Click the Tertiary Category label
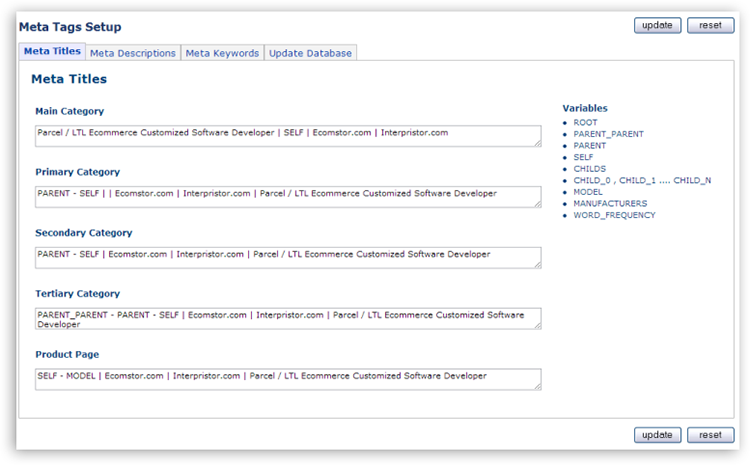 tap(77, 293)
